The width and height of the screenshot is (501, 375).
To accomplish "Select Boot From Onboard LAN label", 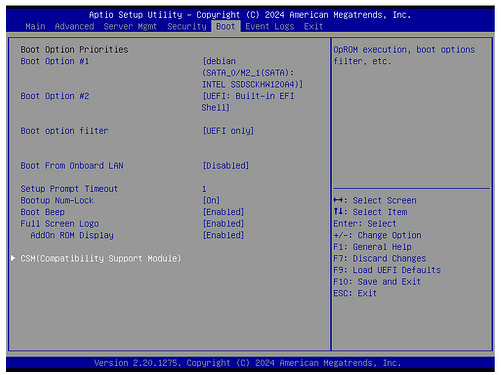I will click(72, 166).
